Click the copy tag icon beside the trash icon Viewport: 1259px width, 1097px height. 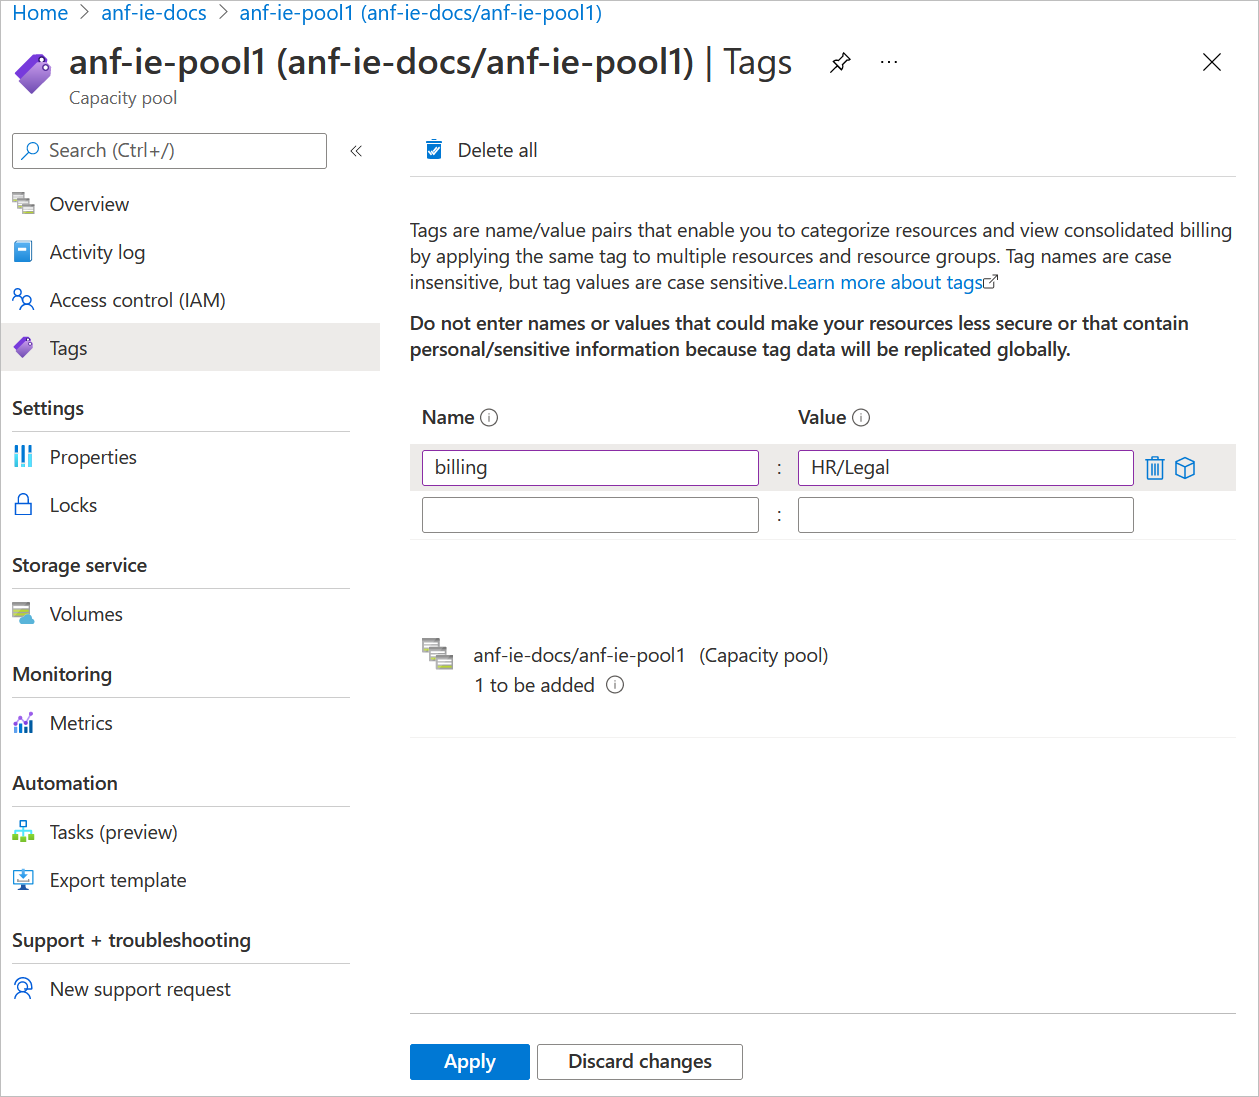click(1186, 467)
